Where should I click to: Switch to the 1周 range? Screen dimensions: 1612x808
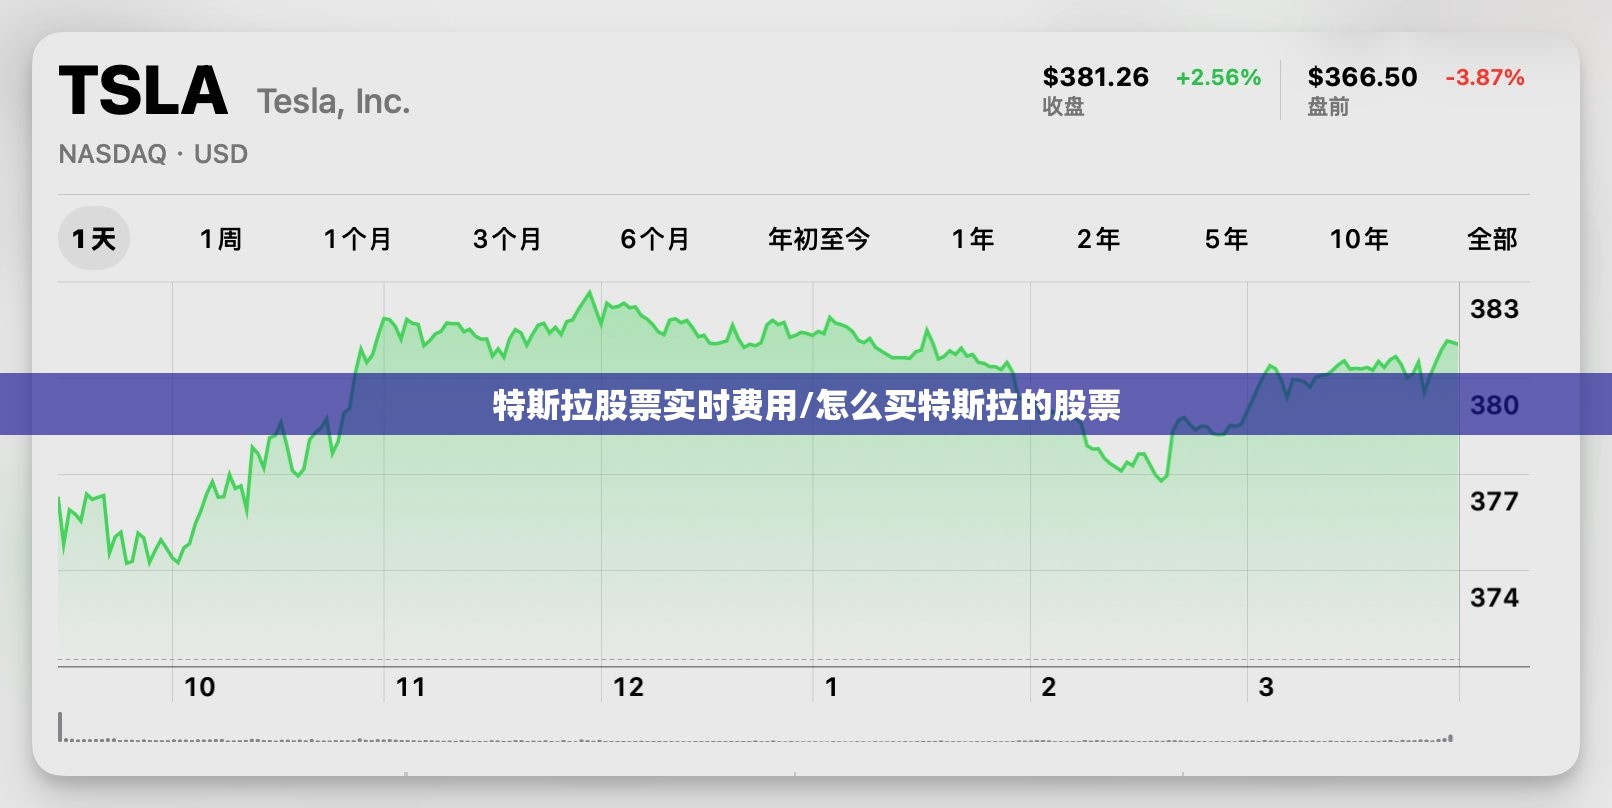tap(221, 239)
